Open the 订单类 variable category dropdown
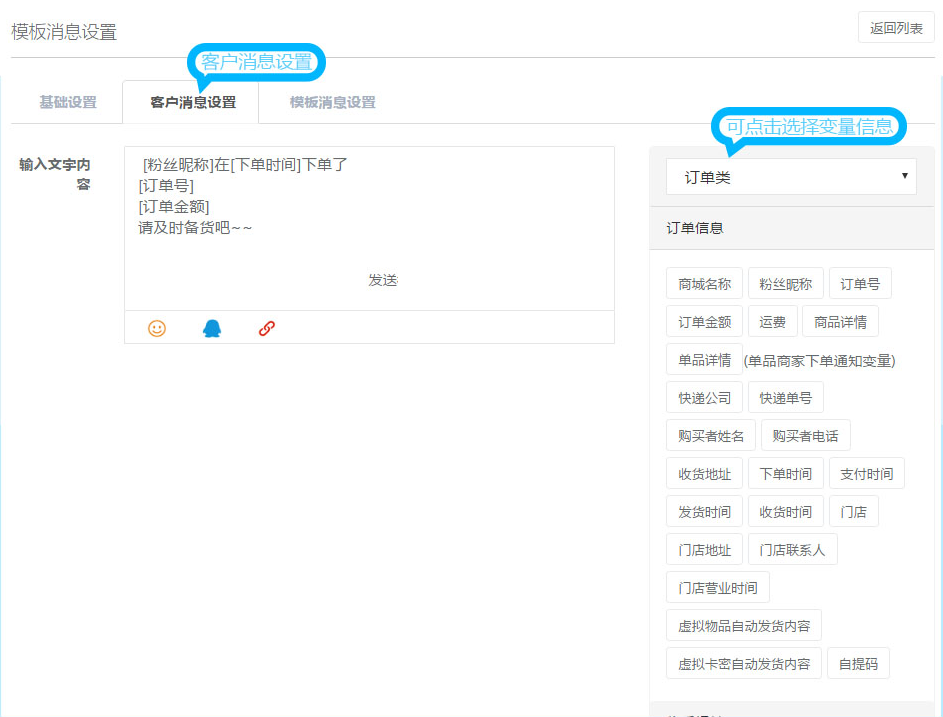Viewport: 943px width, 717px height. (791, 177)
